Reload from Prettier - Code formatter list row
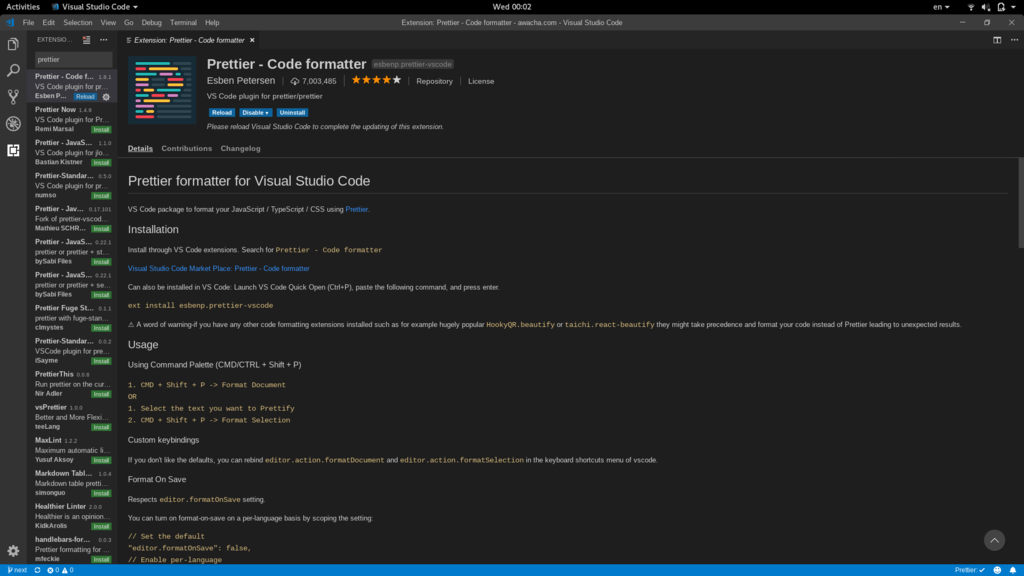Viewport: 1024px width, 576px height. click(85, 97)
